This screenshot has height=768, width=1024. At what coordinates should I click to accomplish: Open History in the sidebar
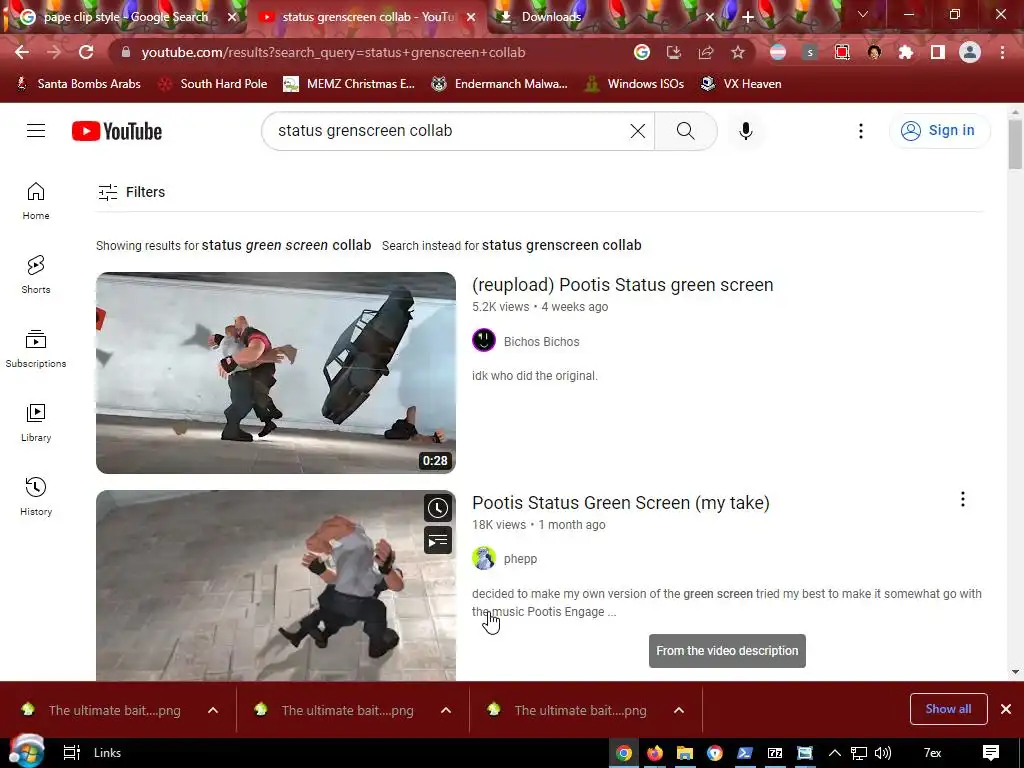pyautogui.click(x=36, y=496)
